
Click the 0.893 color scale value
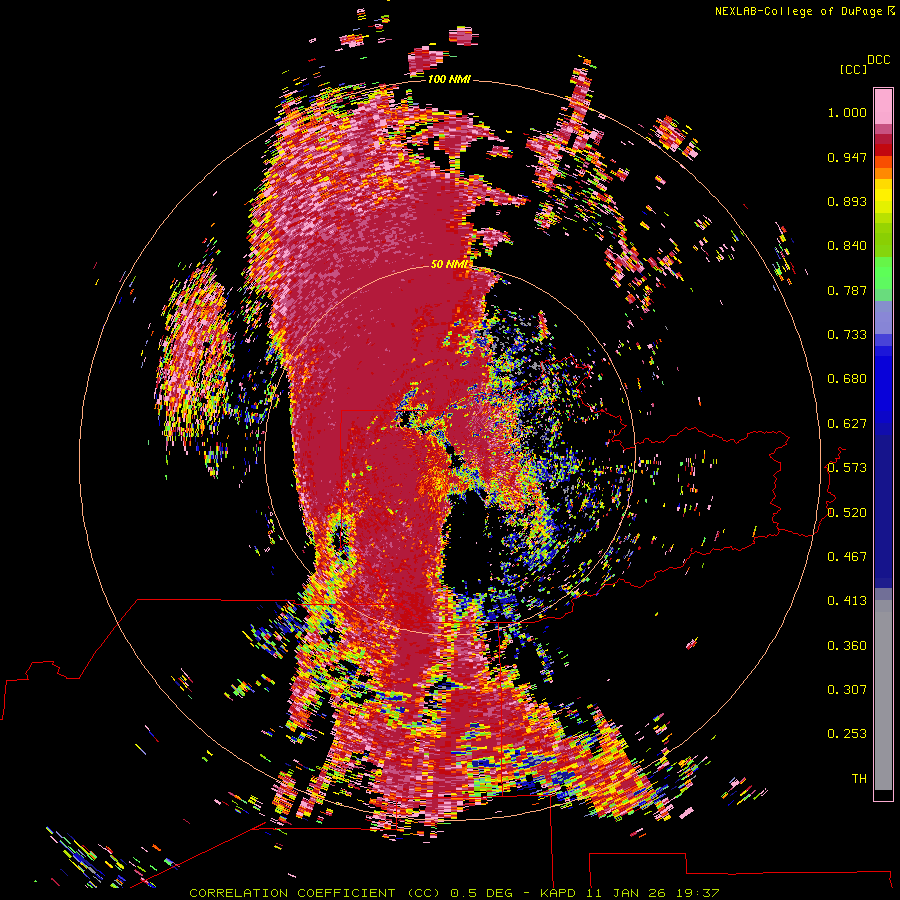(x=847, y=201)
